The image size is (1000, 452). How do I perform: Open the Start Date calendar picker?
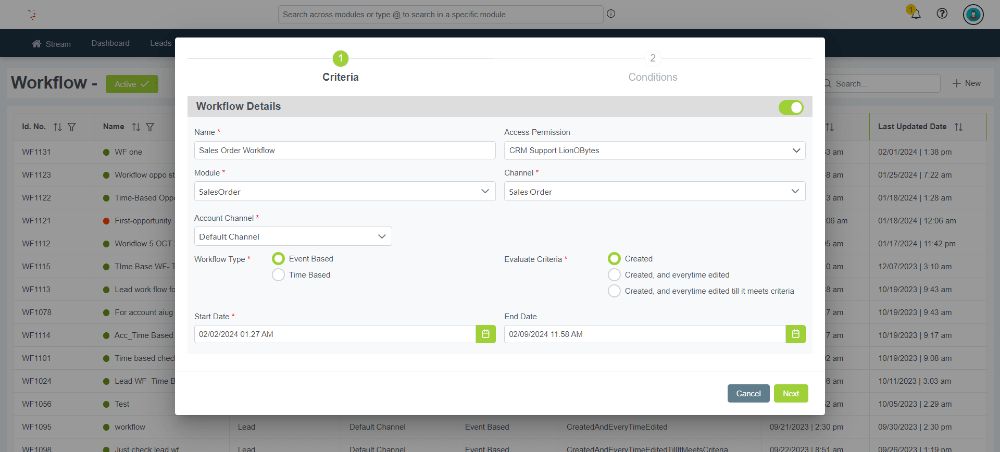485,334
